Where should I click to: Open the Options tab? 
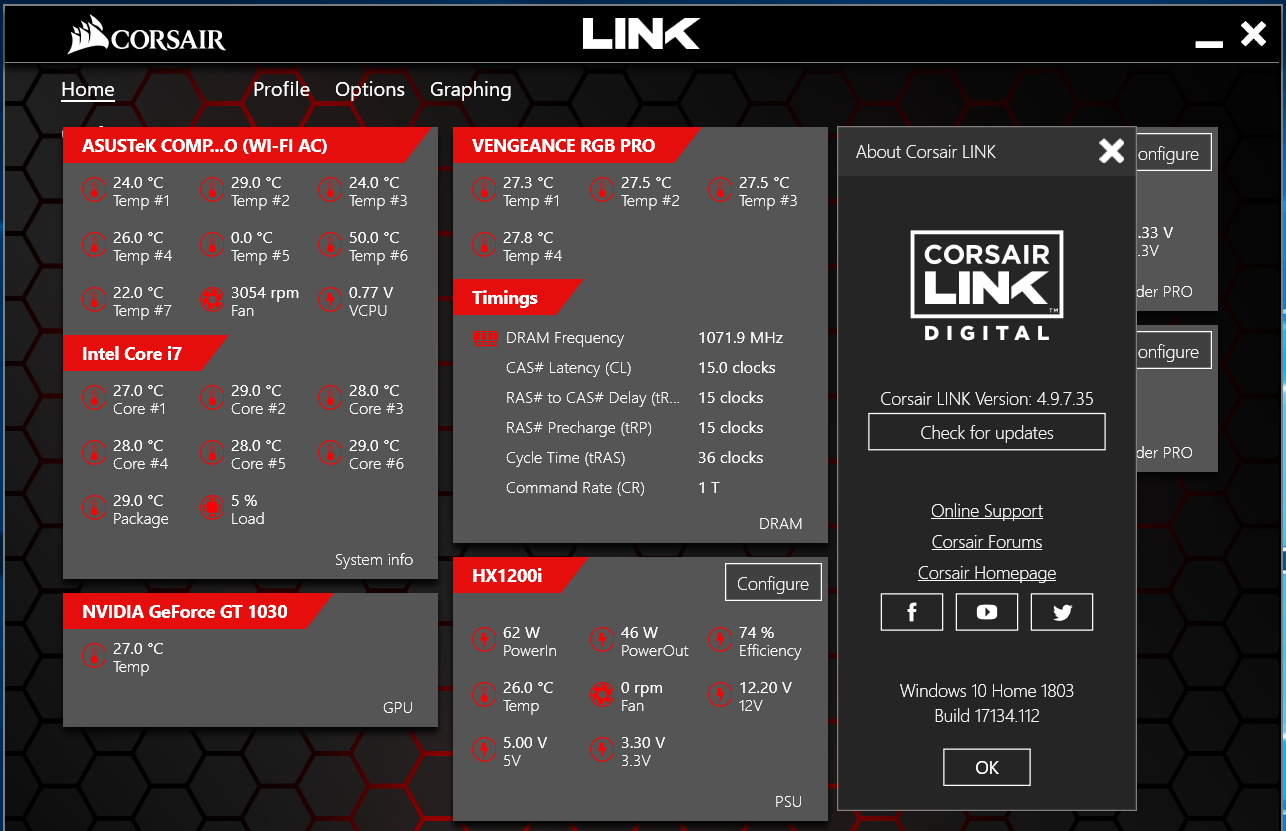370,89
